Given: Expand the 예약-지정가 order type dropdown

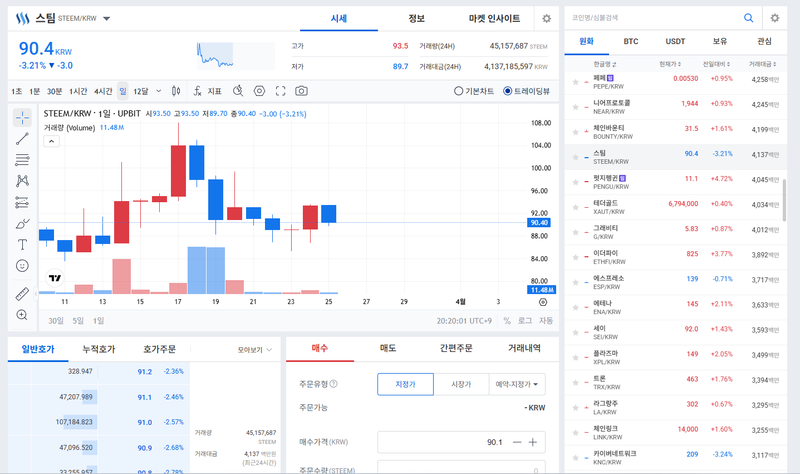Looking at the screenshot, I should (516, 384).
